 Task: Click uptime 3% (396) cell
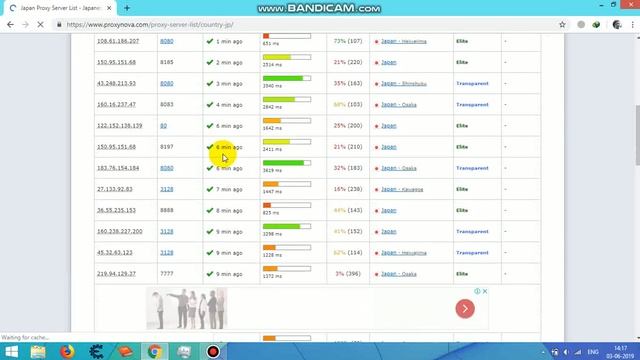coord(348,274)
